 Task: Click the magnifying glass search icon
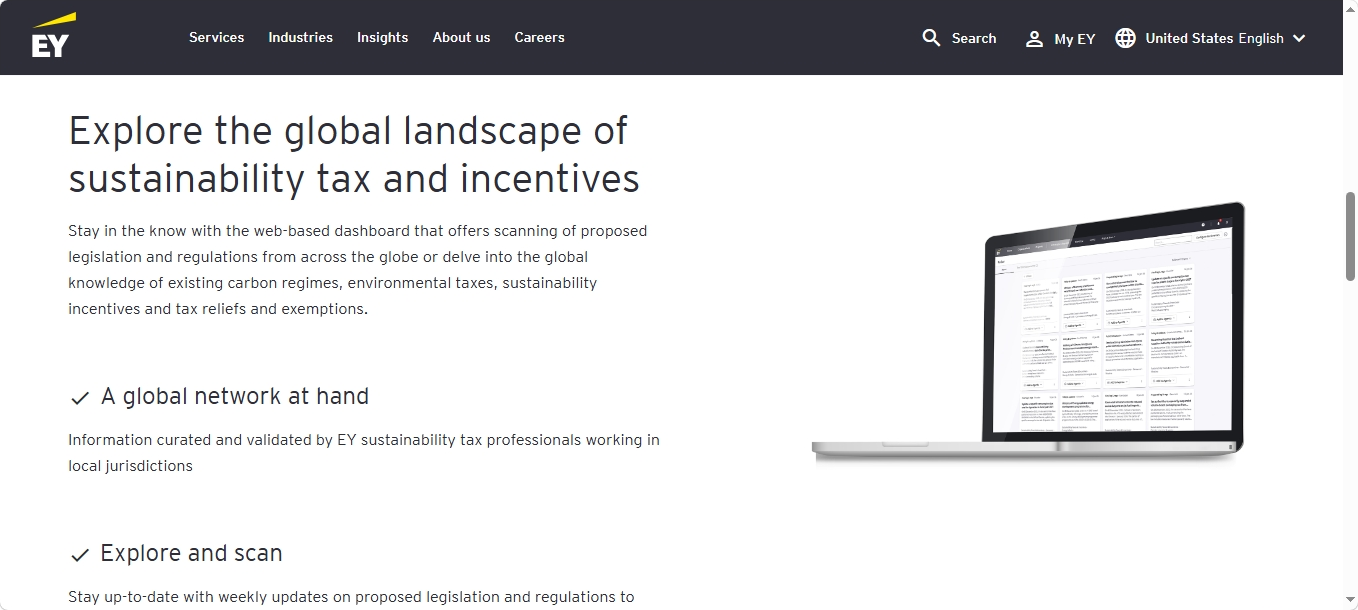931,38
